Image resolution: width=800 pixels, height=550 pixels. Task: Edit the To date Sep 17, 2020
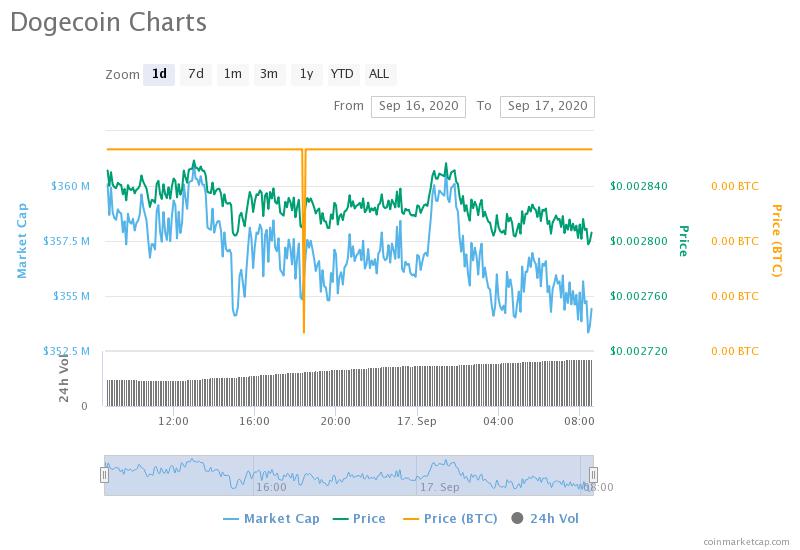point(547,107)
